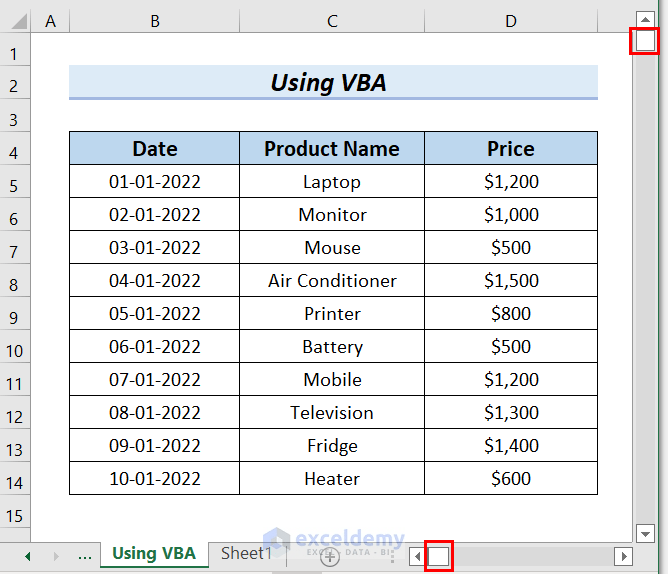The height and width of the screenshot is (574, 668).
Task: Select column D header
Action: [511, 21]
